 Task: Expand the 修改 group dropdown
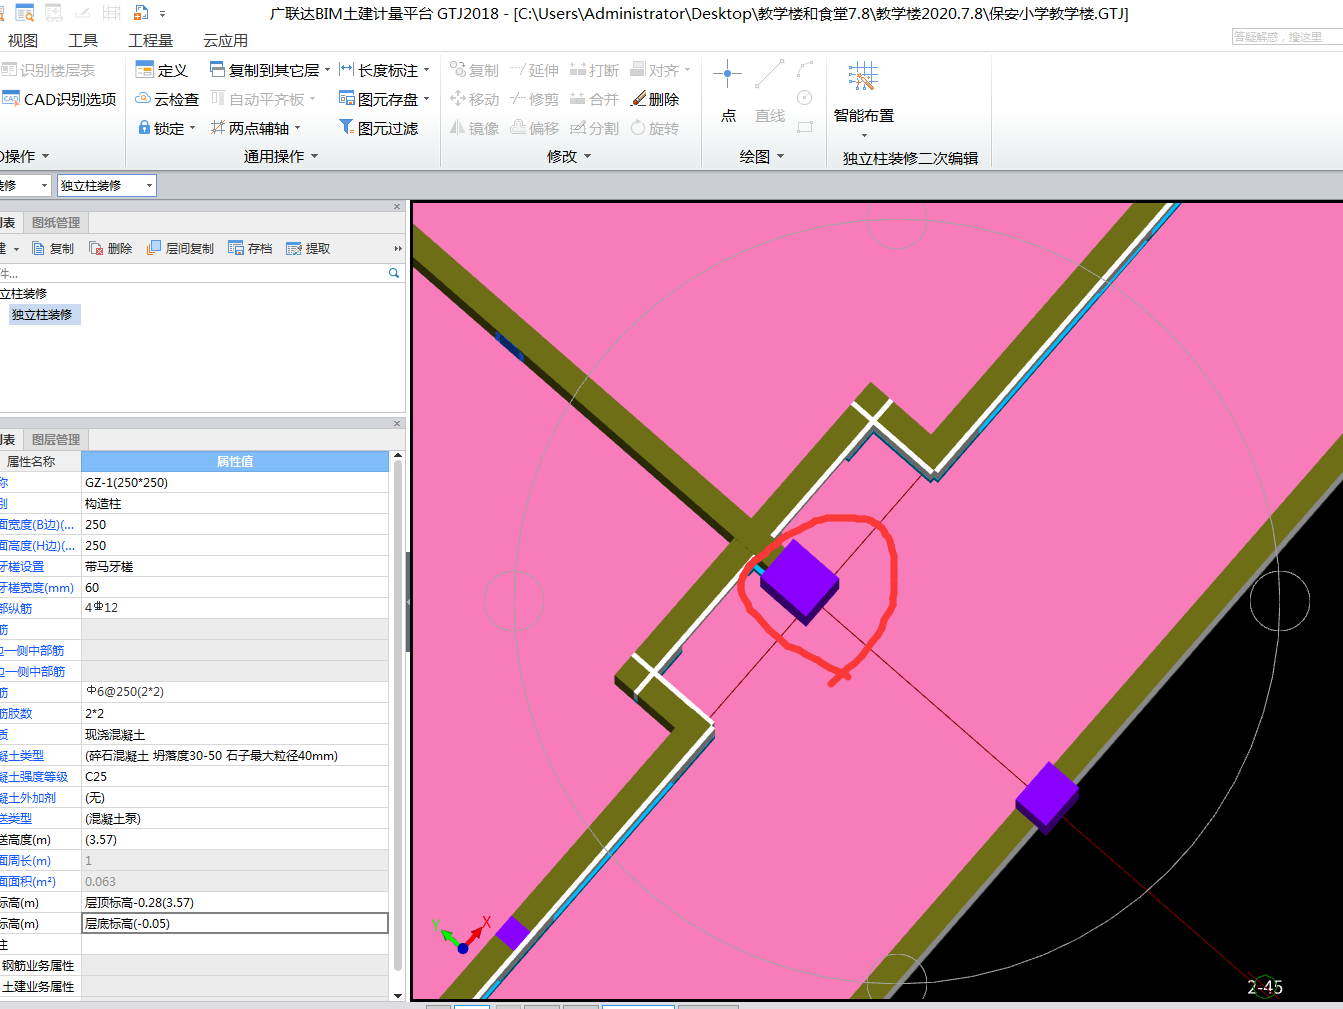point(587,156)
